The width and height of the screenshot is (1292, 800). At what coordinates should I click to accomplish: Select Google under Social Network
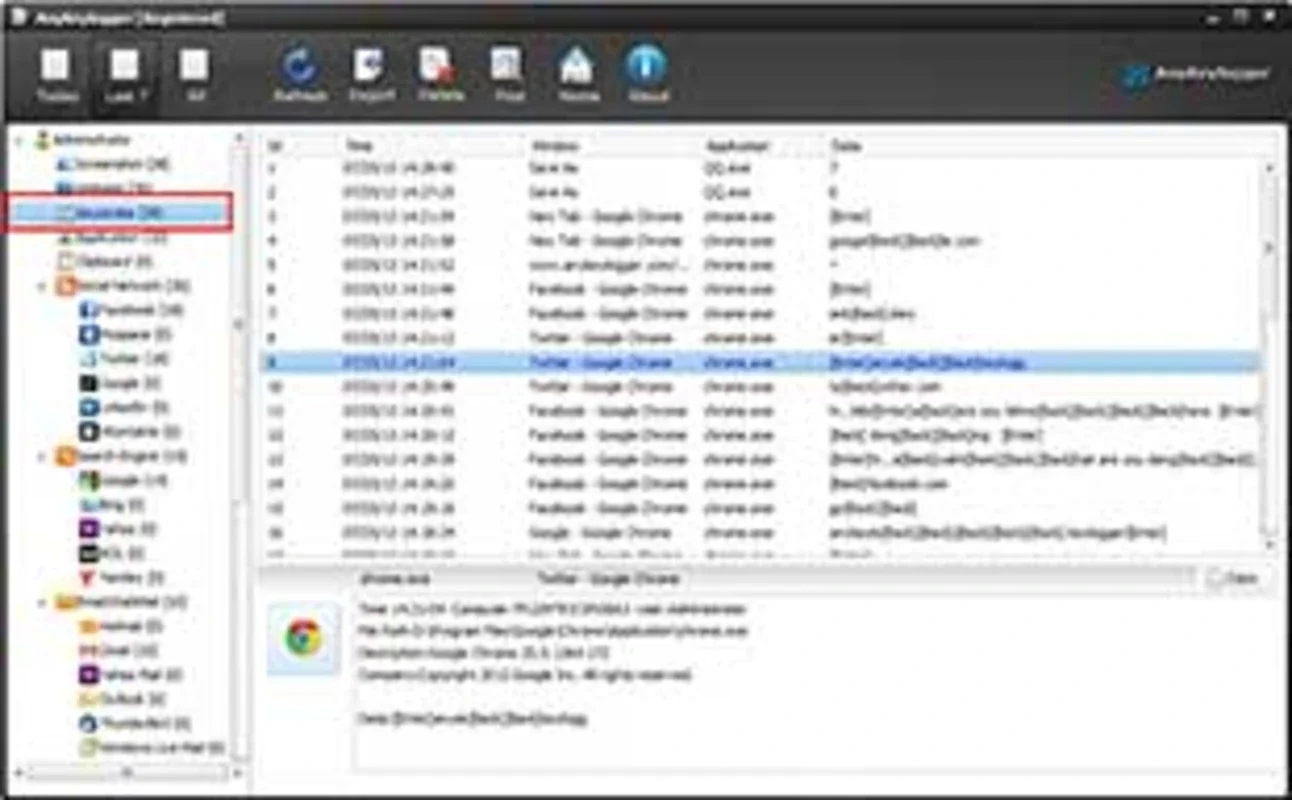tap(122, 384)
